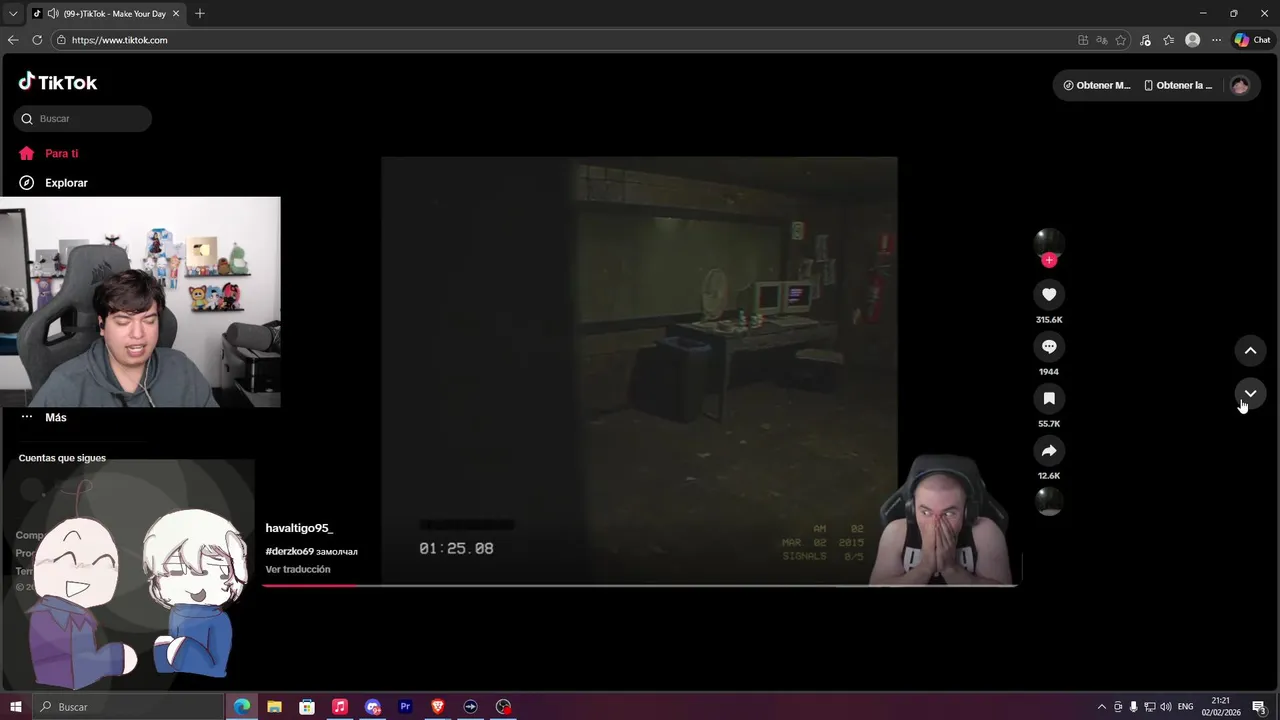Open the spinning music disc for sound
The height and width of the screenshot is (720, 1280).
(1049, 501)
